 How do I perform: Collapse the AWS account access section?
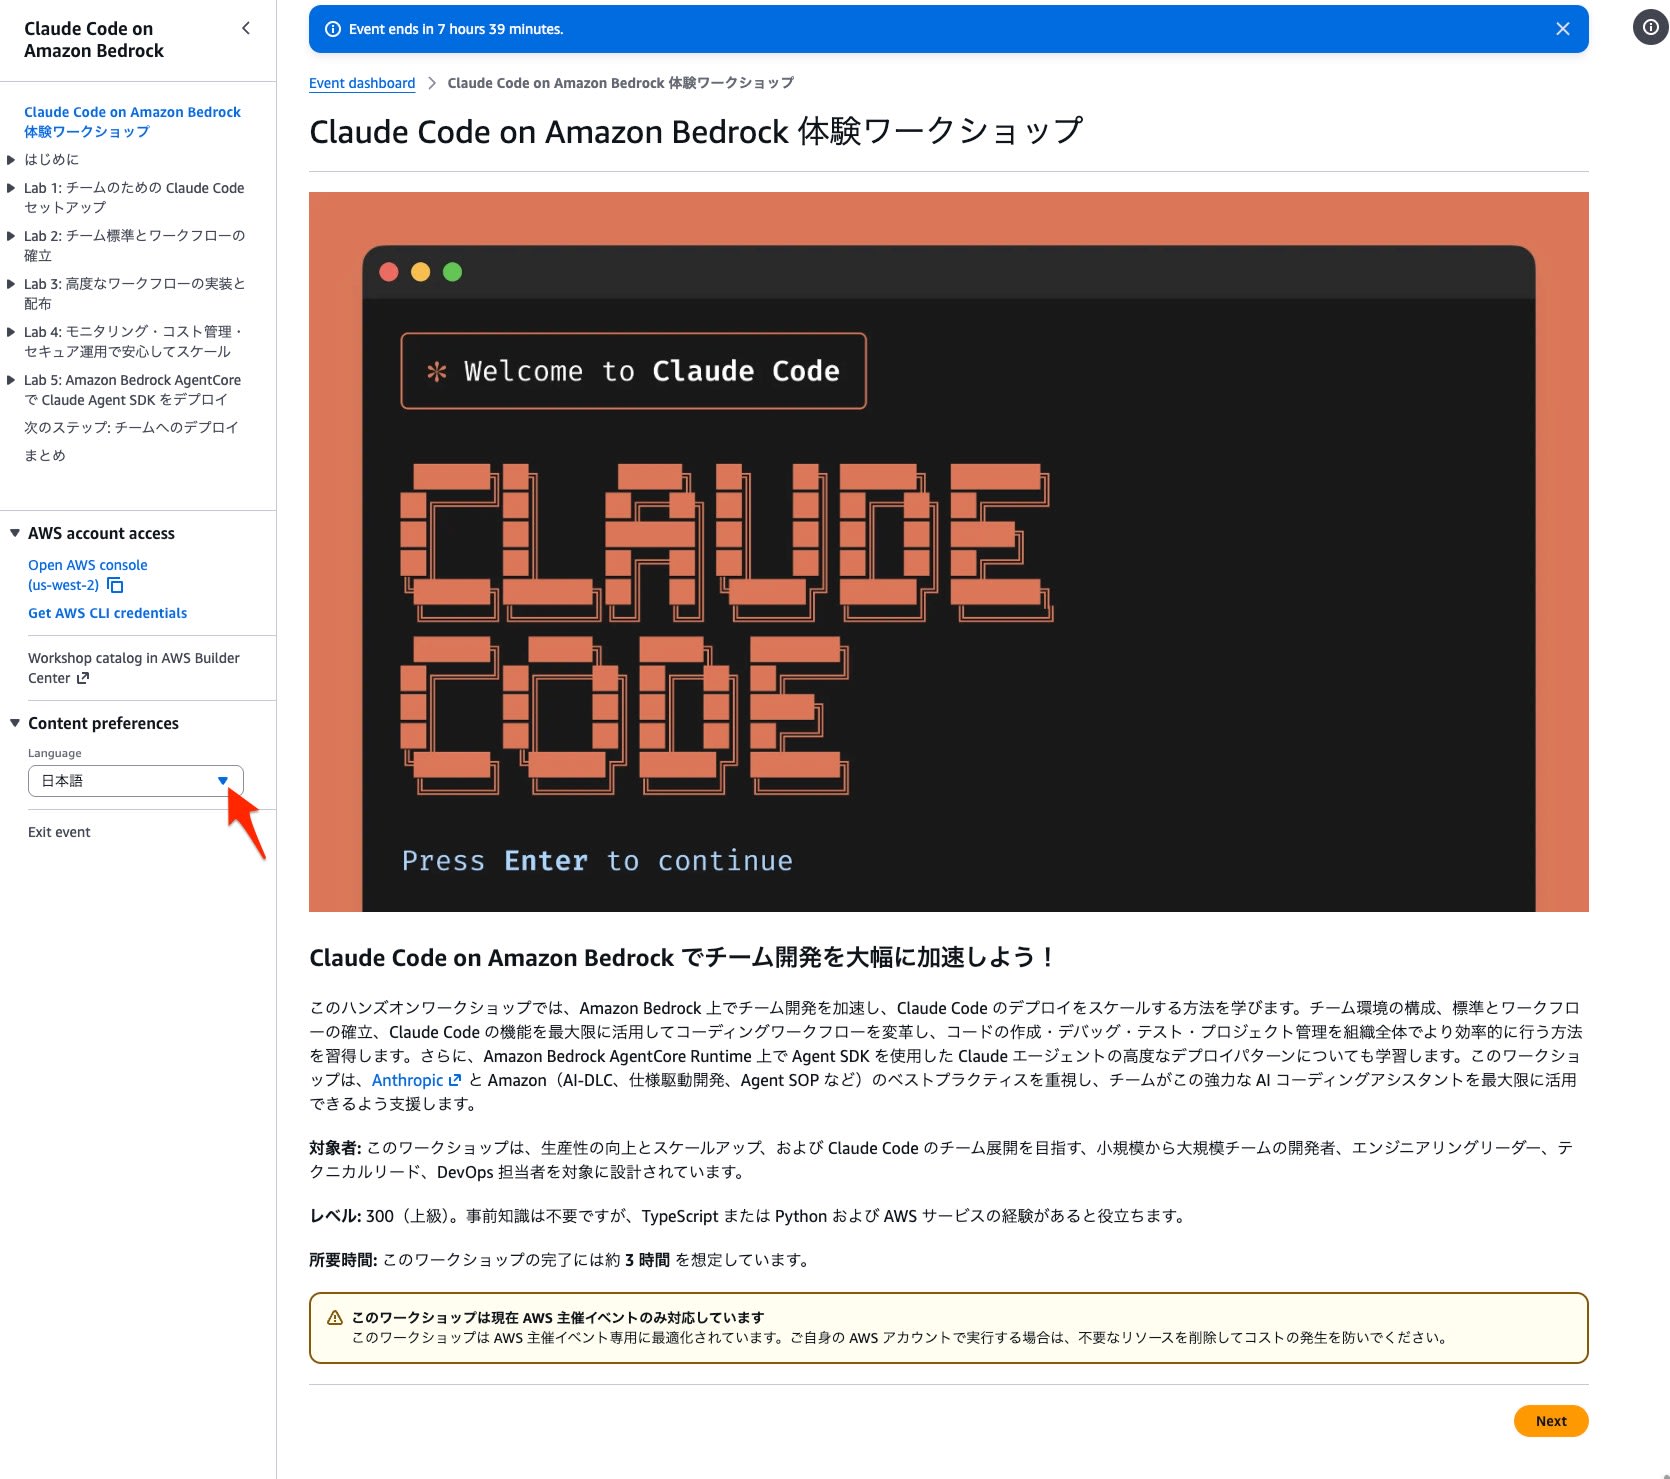[15, 533]
